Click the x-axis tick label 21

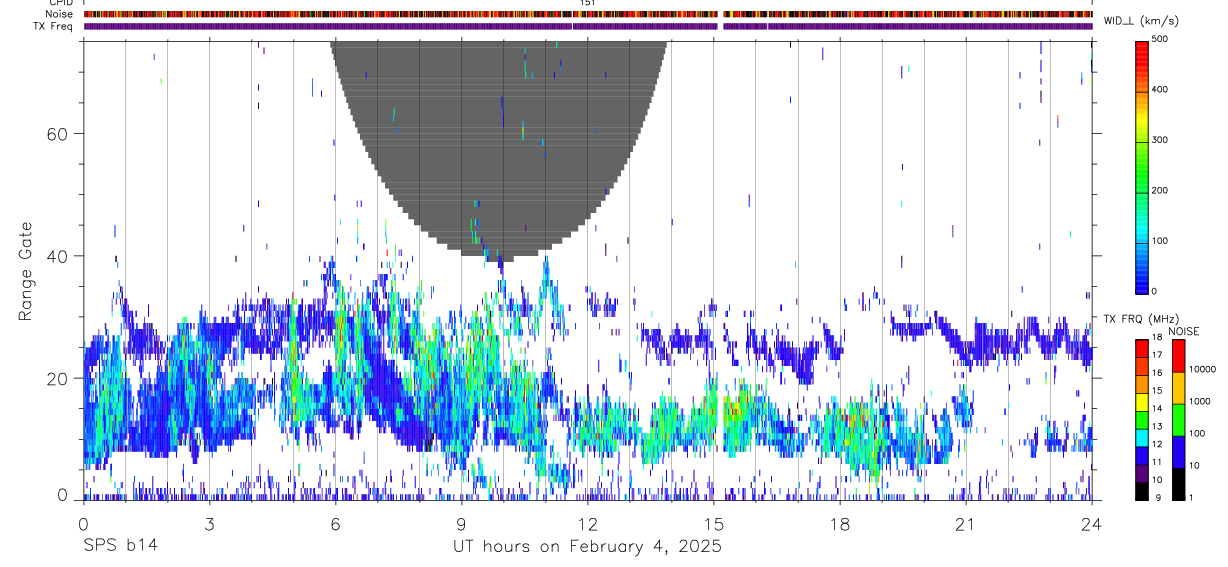[966, 523]
